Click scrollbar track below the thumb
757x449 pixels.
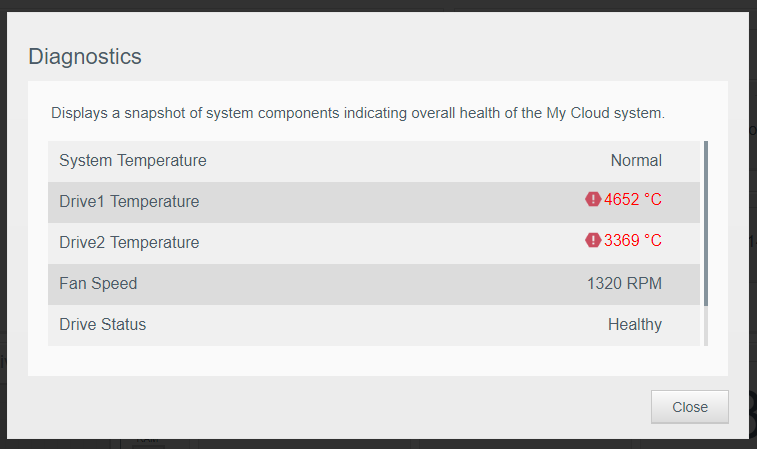706,326
